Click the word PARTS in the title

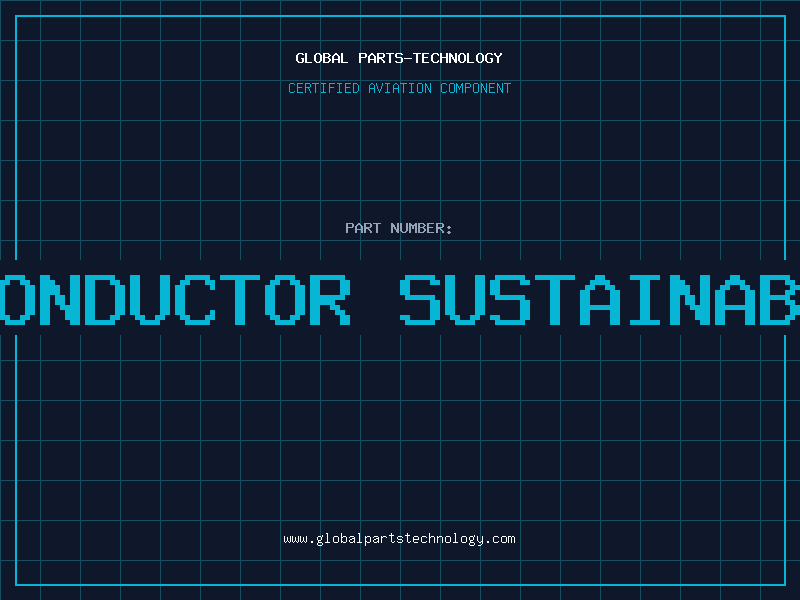(381, 58)
